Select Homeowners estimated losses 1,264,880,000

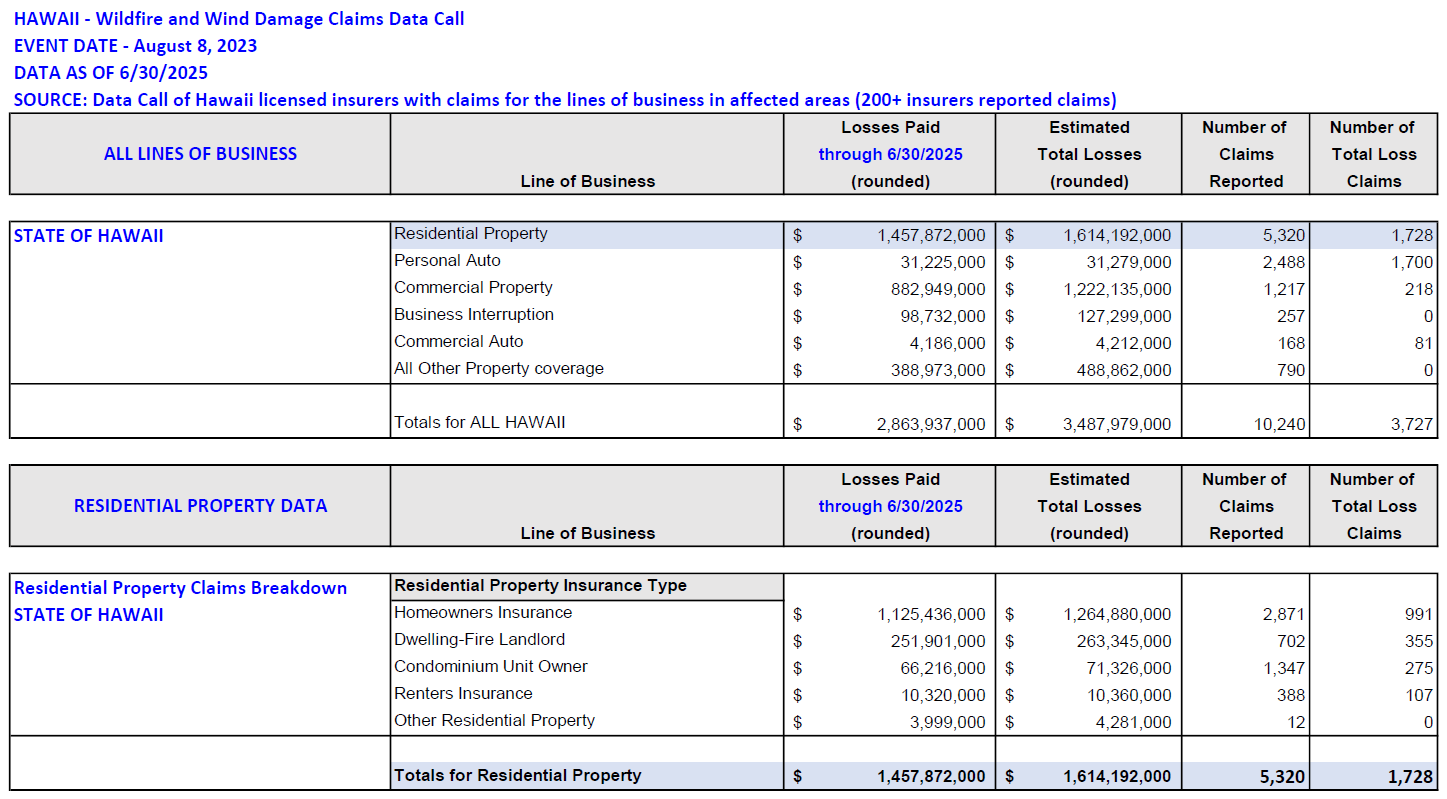point(1117,615)
